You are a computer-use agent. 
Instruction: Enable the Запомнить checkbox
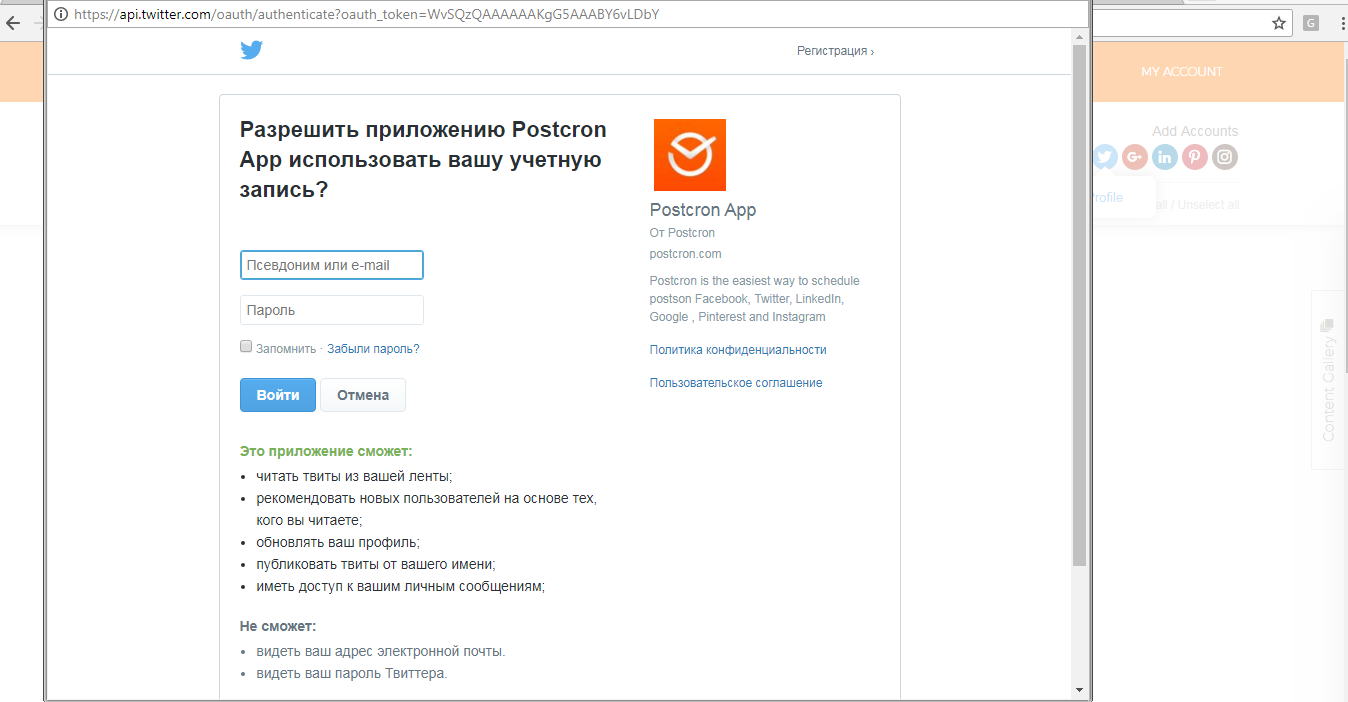pos(245,345)
